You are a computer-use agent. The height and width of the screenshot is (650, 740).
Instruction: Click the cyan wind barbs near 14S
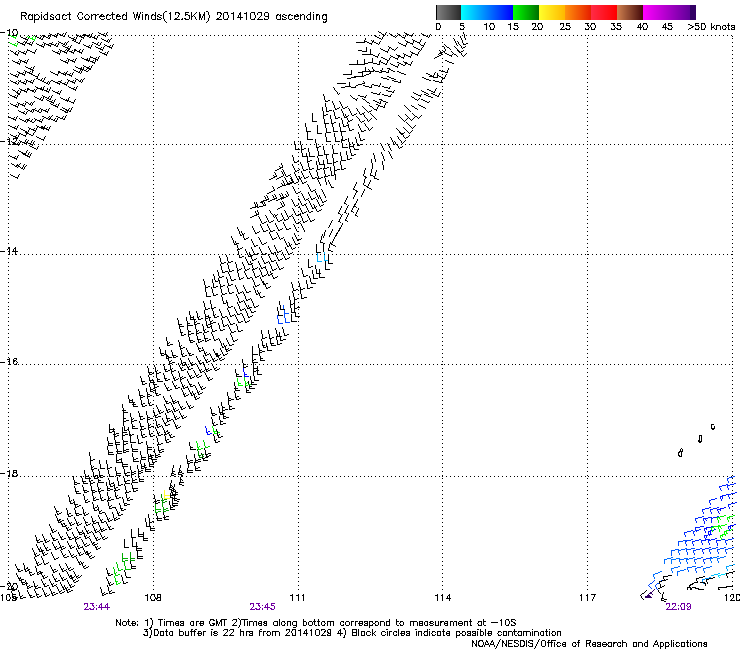(x=322, y=257)
